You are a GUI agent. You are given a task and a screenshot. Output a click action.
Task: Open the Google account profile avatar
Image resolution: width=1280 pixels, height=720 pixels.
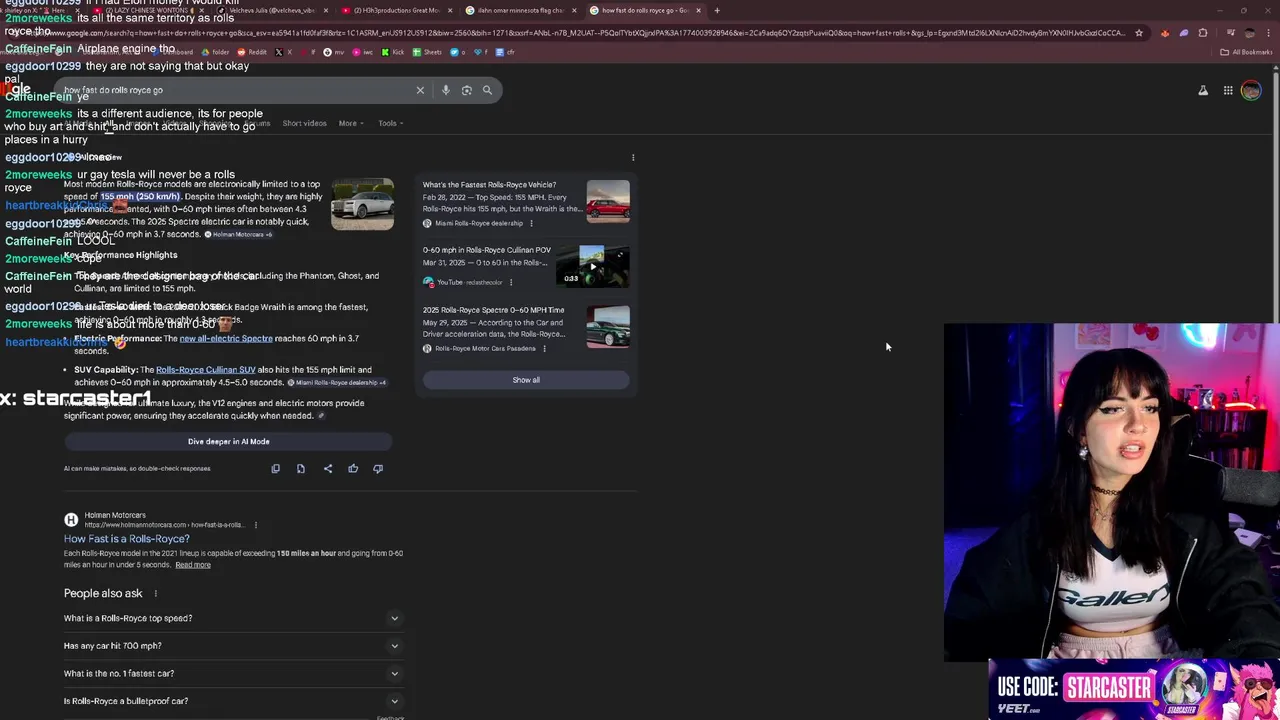pos(1251,90)
